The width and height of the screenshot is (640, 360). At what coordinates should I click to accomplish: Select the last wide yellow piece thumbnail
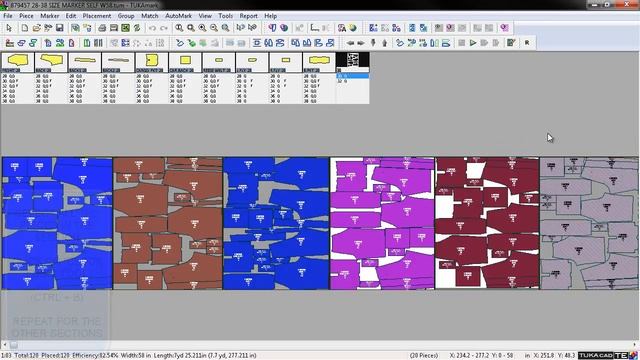319,62
